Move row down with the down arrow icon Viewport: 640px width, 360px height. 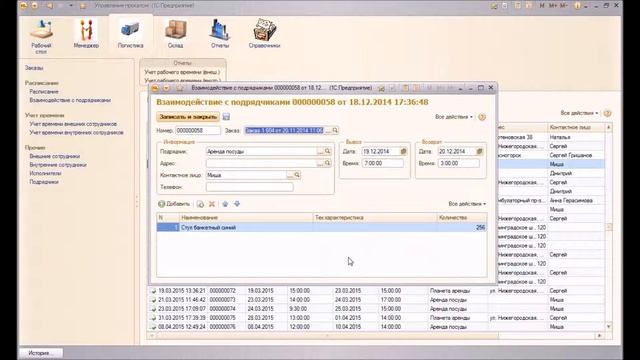pyautogui.click(x=237, y=204)
